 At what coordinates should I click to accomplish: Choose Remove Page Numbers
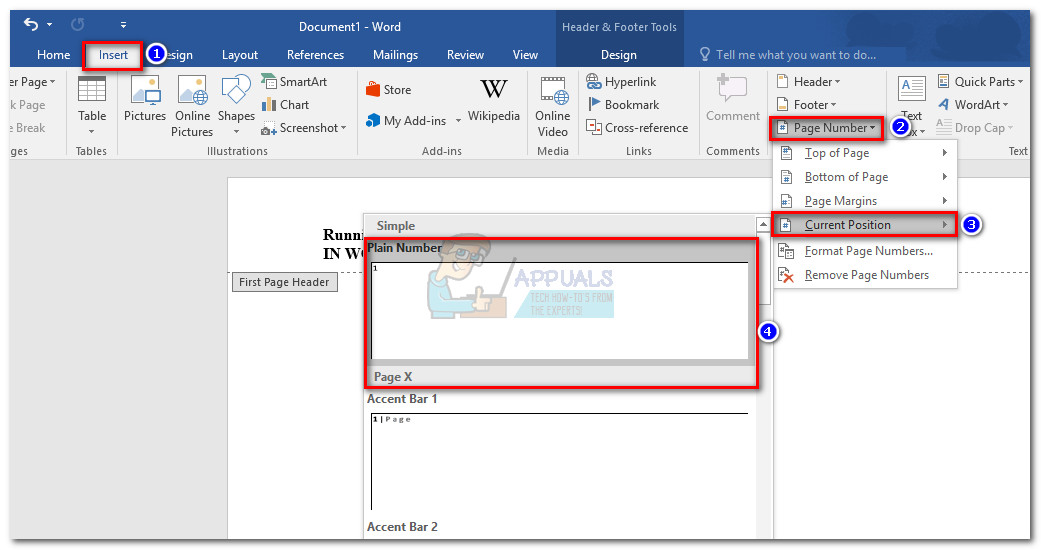[x=865, y=275]
